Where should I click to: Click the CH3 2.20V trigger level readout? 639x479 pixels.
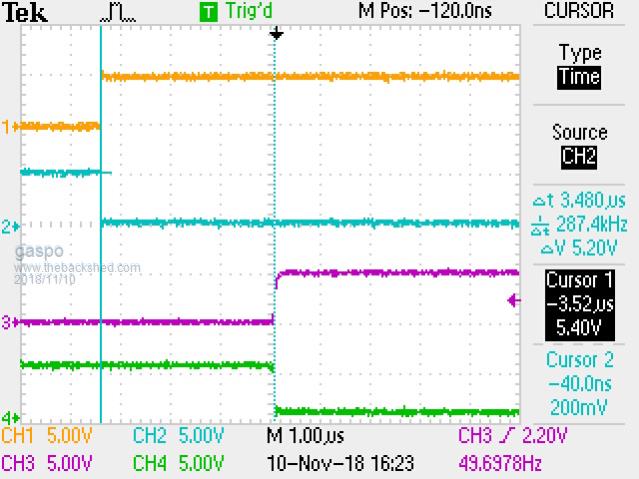tap(512, 437)
